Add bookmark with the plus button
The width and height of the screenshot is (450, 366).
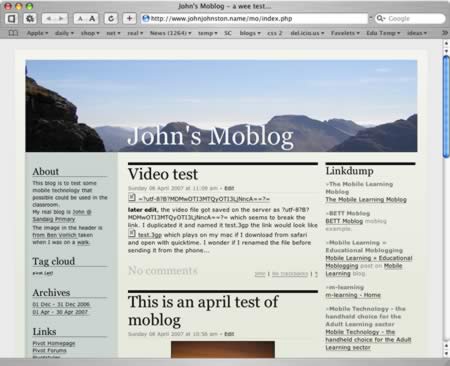tap(129, 19)
